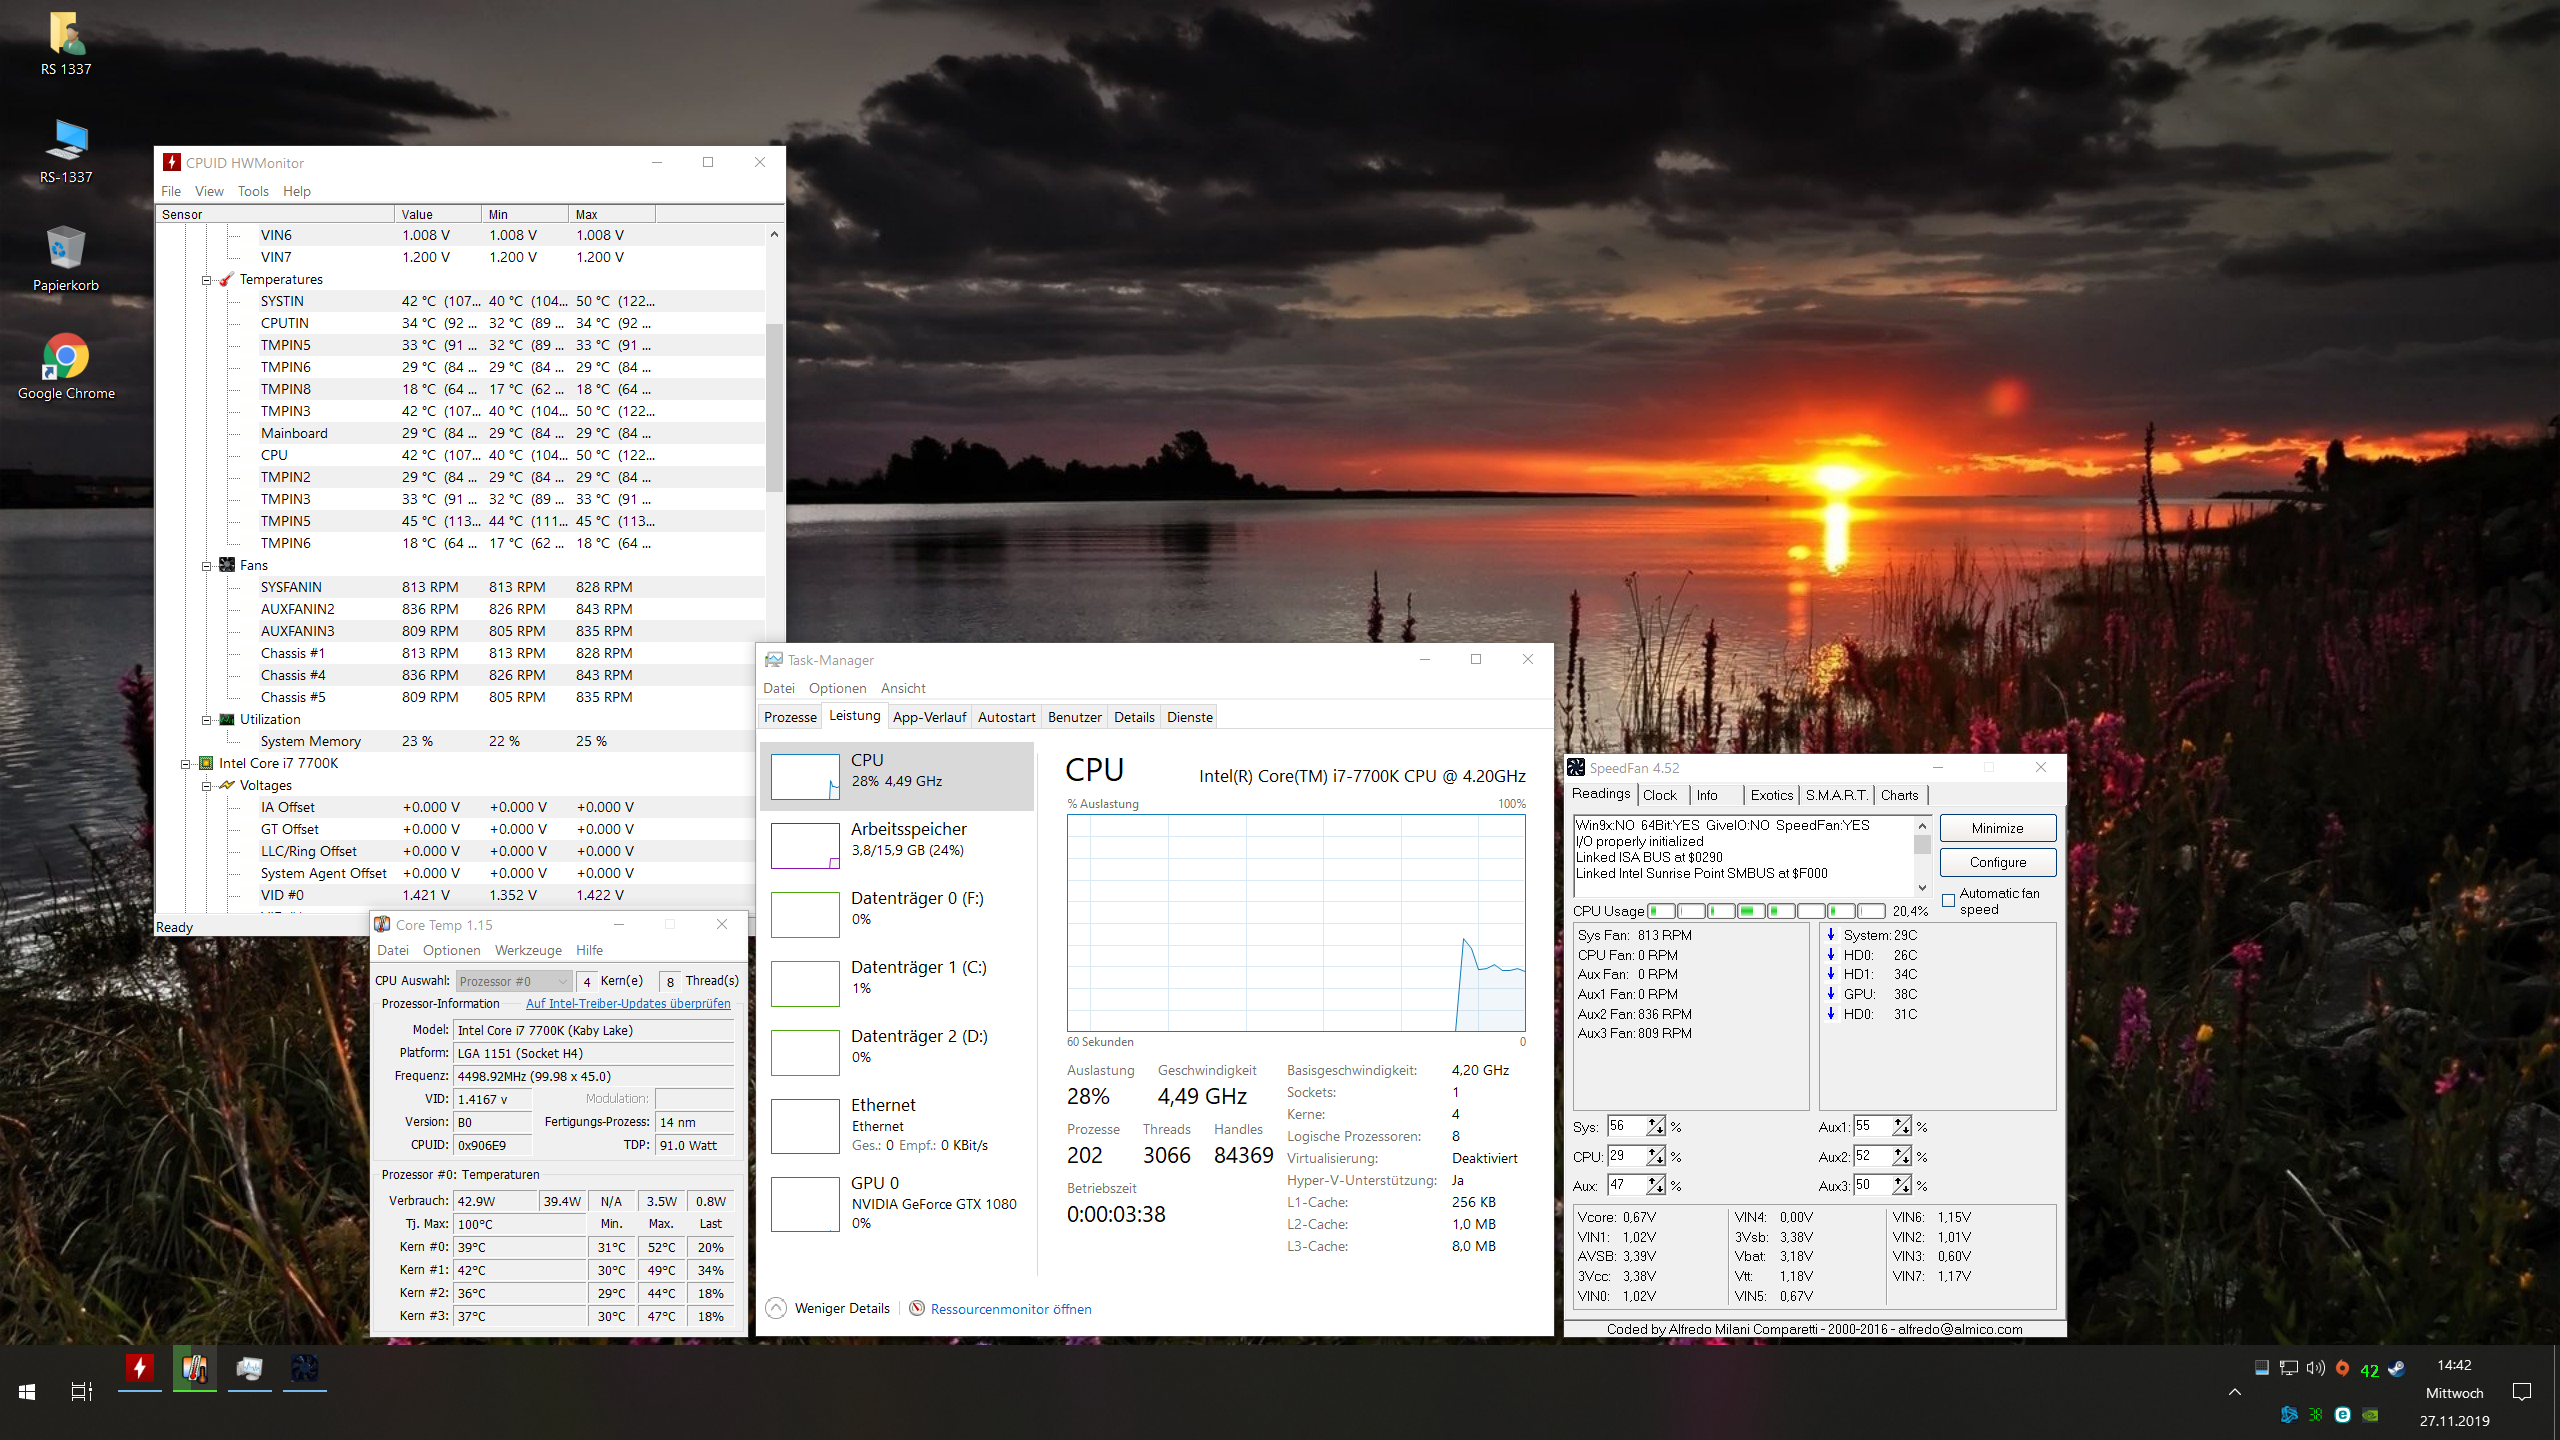Collapse the Temperatures tree node
The image size is (2560, 1440).
tap(207, 280)
